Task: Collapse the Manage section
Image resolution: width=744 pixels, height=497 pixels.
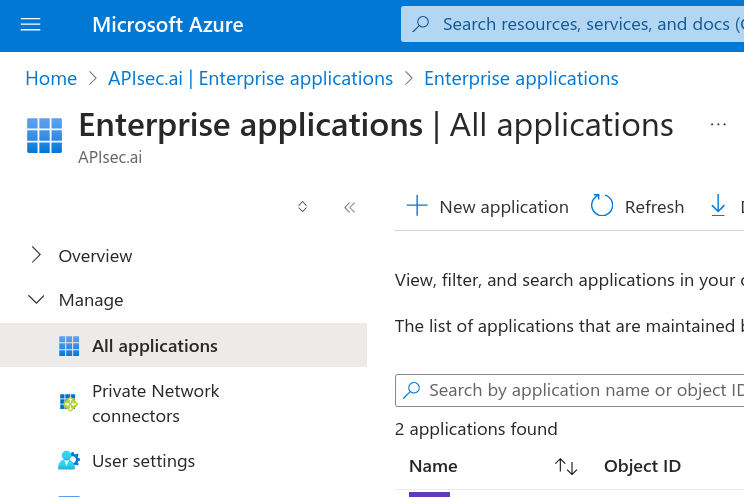Action: coord(37,300)
